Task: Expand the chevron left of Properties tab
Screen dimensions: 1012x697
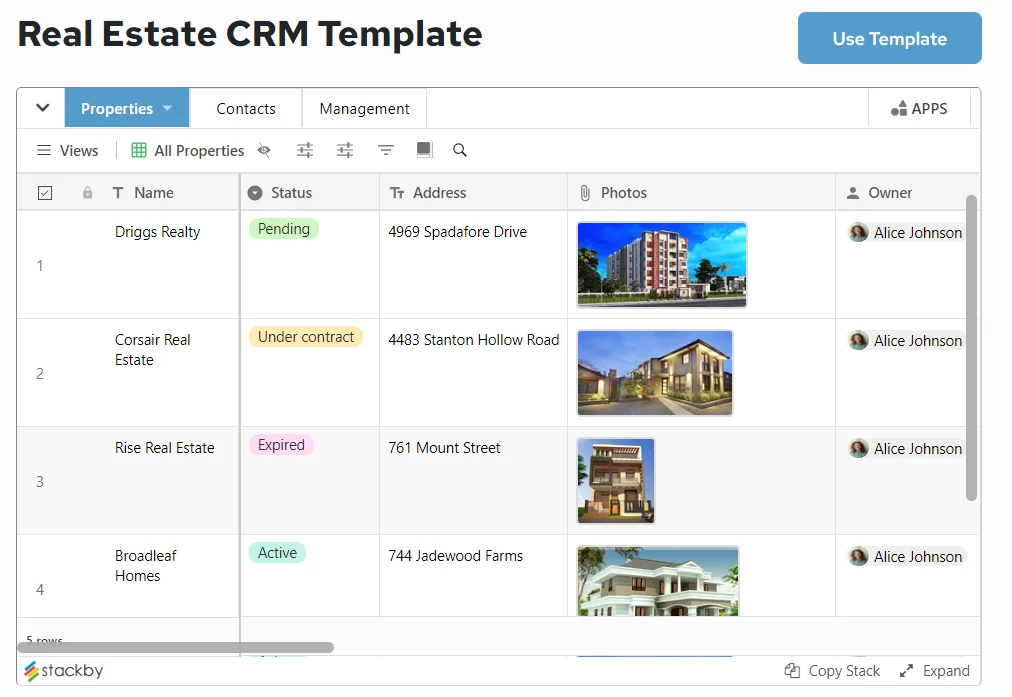Action: coord(41,107)
